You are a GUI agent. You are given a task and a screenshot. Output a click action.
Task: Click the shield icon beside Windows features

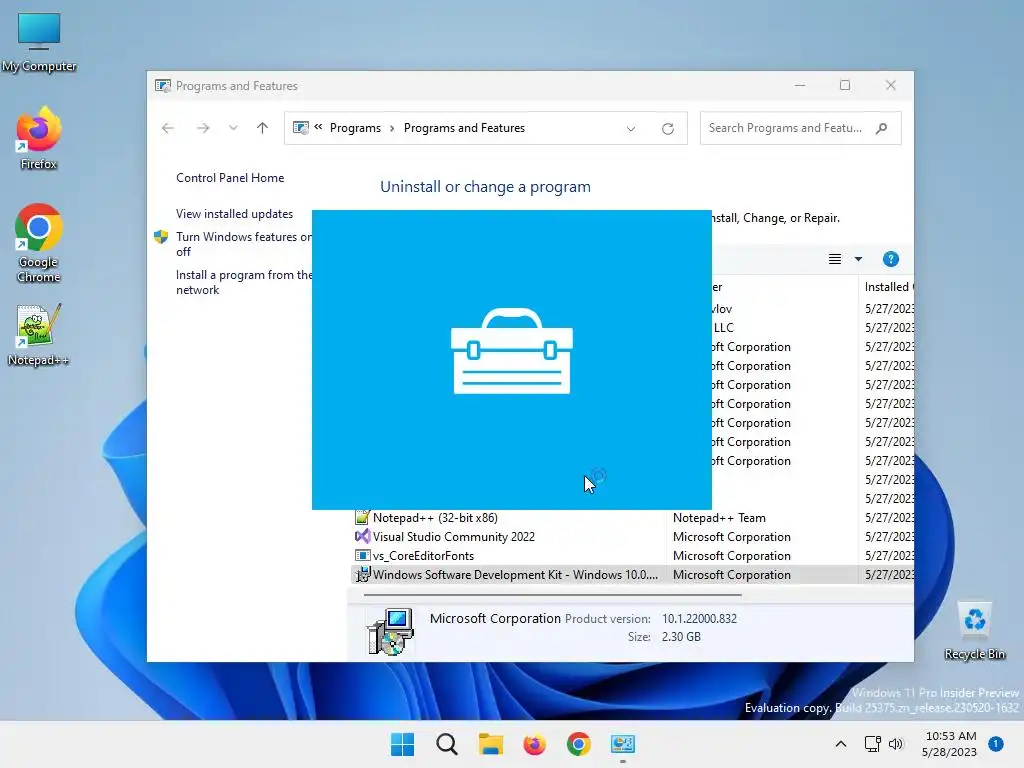point(161,236)
